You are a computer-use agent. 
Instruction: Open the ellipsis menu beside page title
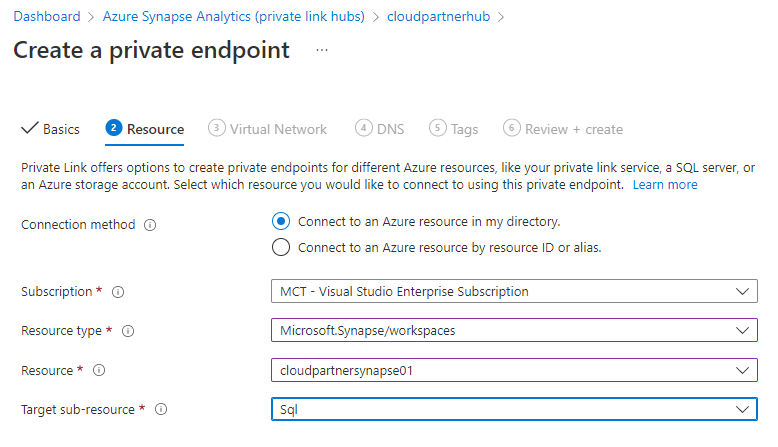(321, 49)
